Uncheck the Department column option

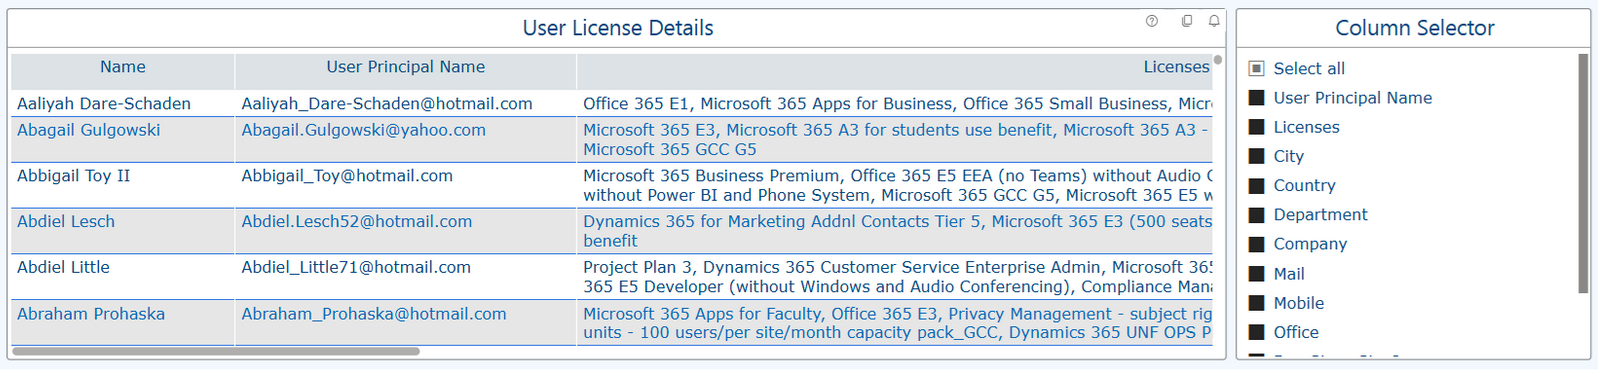[1257, 215]
